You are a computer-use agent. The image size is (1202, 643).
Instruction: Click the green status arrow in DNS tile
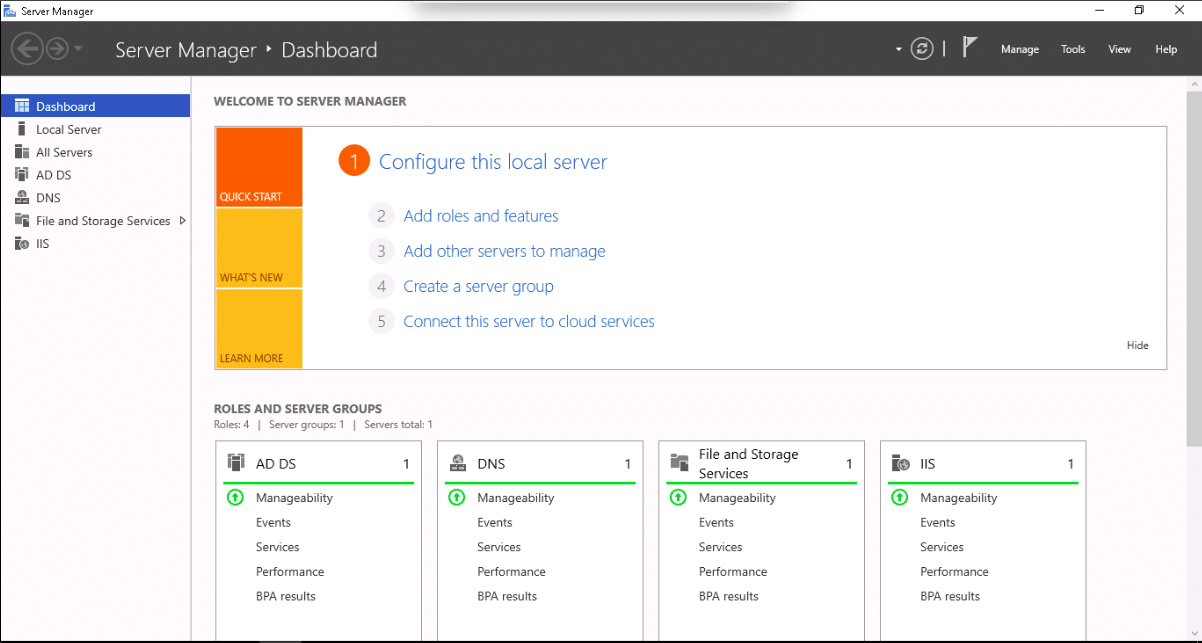click(x=457, y=497)
